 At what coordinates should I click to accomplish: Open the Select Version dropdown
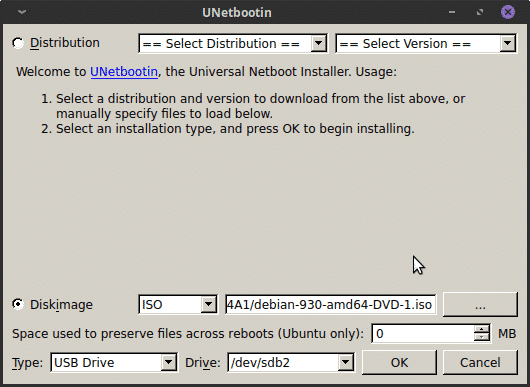426,43
